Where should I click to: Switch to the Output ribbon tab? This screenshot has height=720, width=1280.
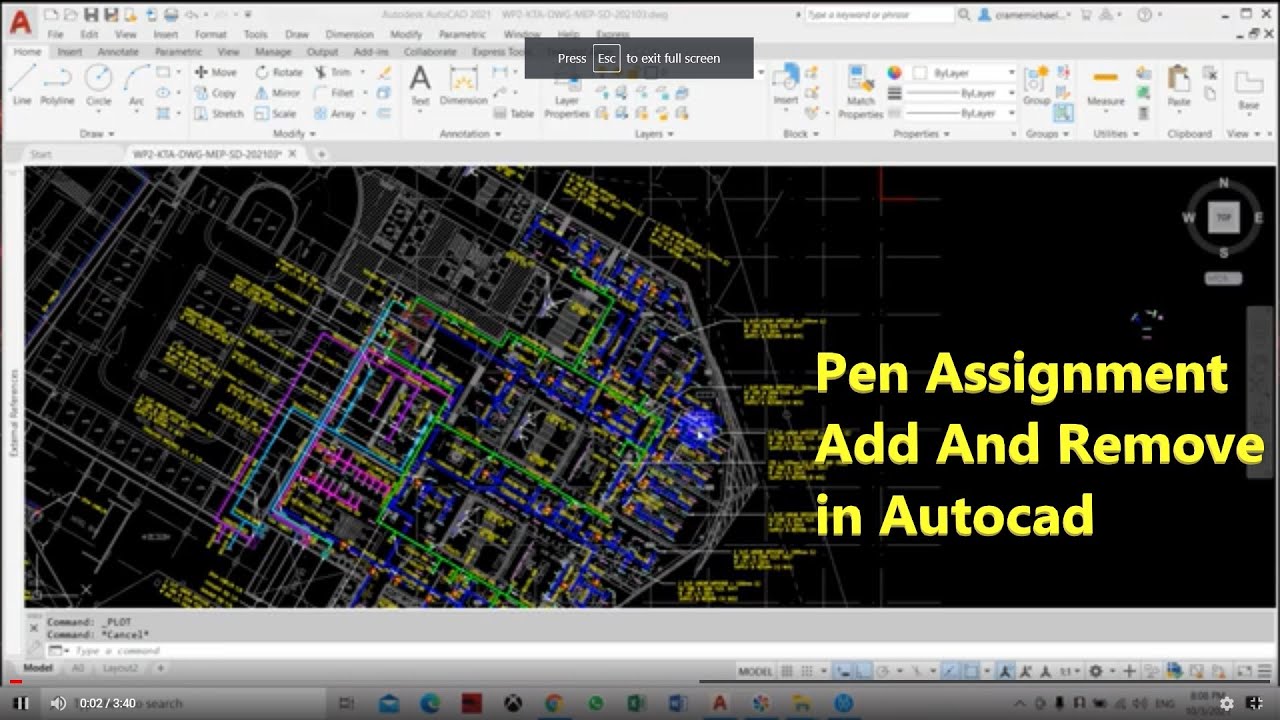click(322, 52)
